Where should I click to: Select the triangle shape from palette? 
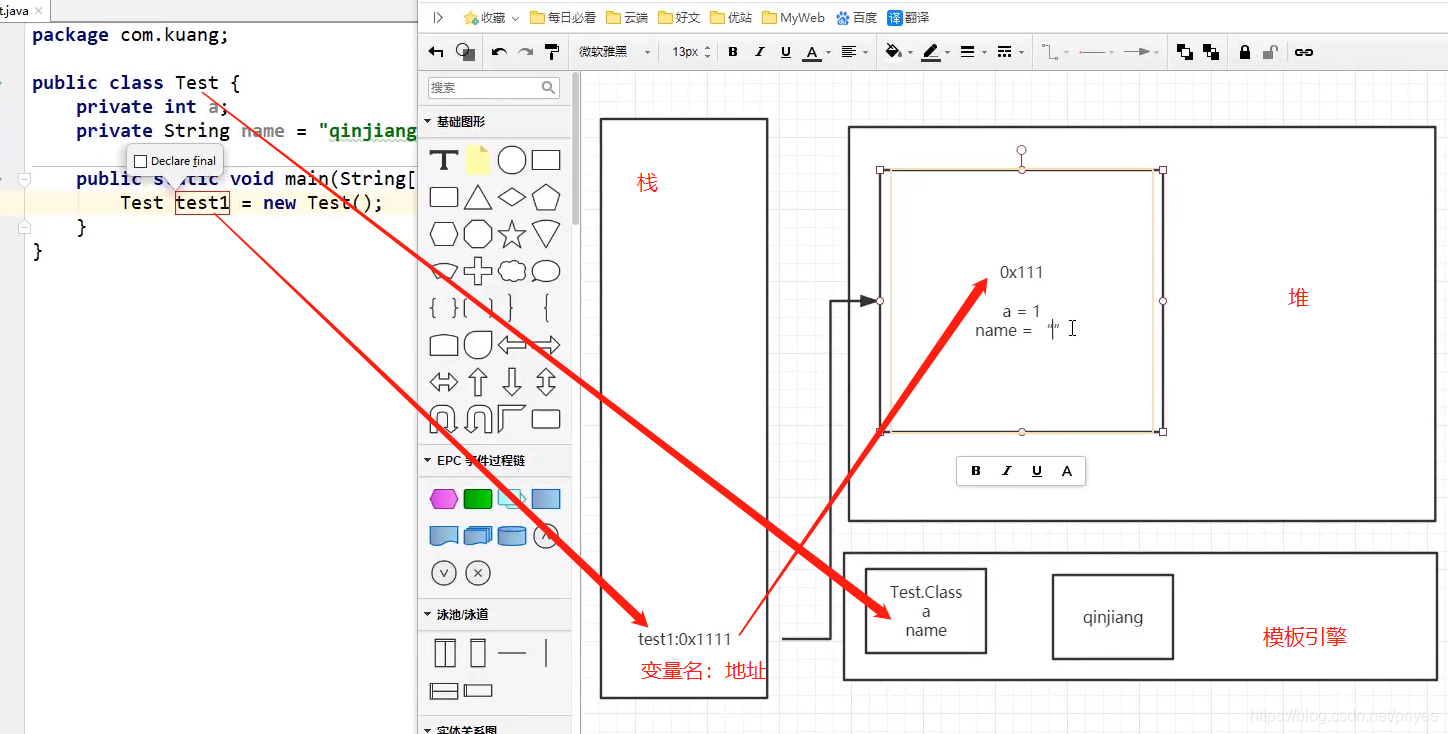[x=478, y=197]
